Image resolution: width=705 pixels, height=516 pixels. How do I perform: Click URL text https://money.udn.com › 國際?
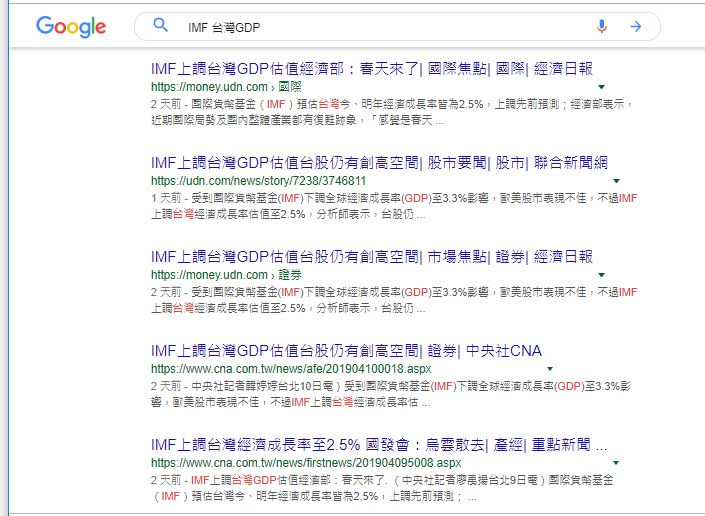226,87
